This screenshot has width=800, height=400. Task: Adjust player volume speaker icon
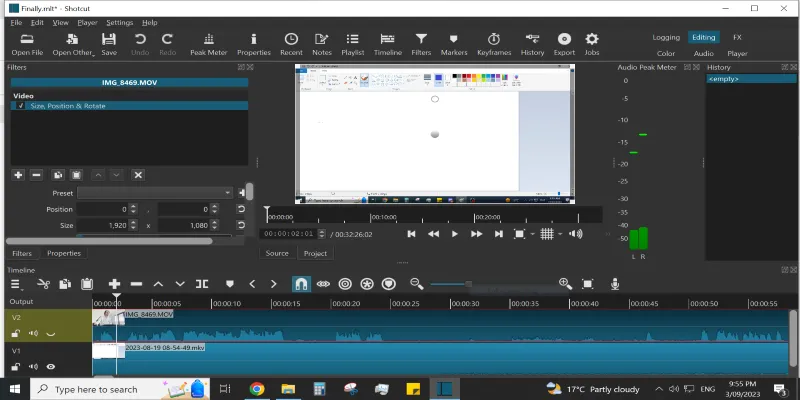pos(576,234)
